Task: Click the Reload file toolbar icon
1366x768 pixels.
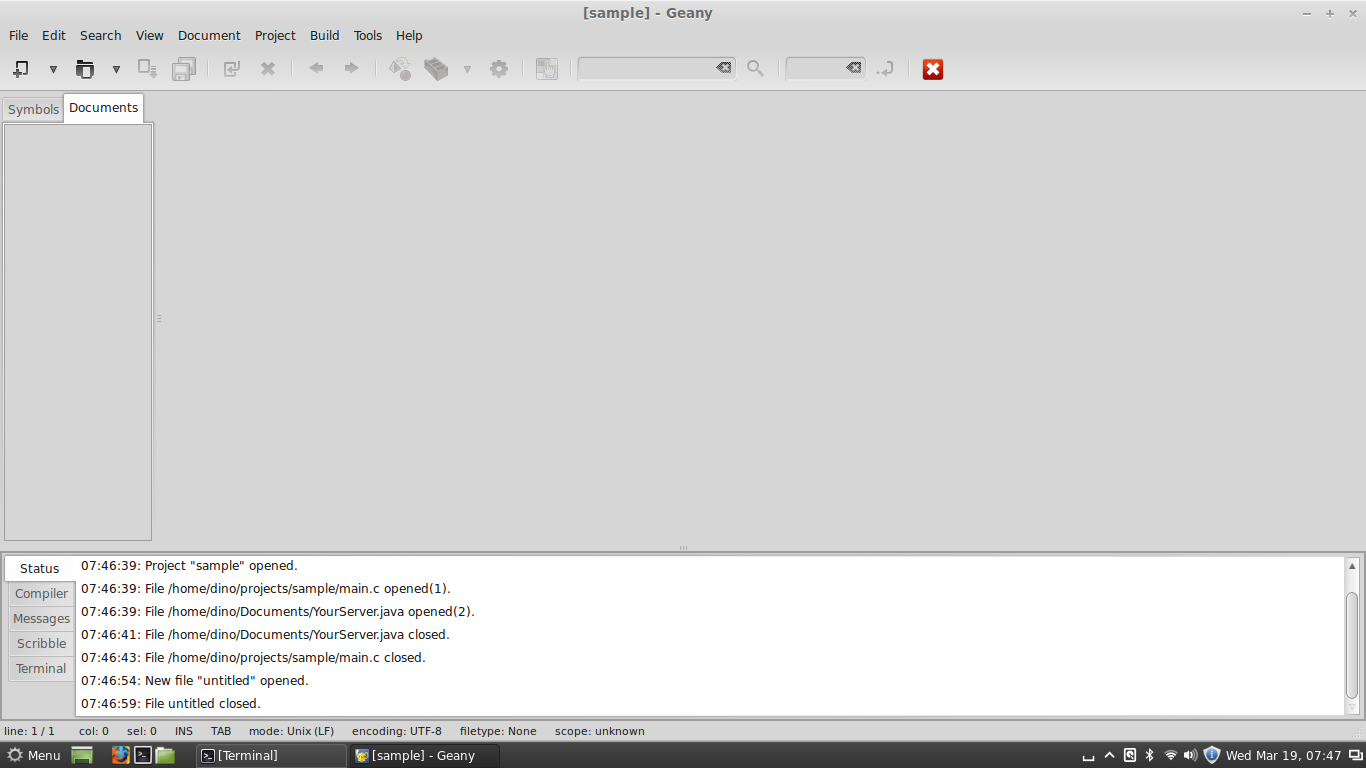Action: point(232,69)
